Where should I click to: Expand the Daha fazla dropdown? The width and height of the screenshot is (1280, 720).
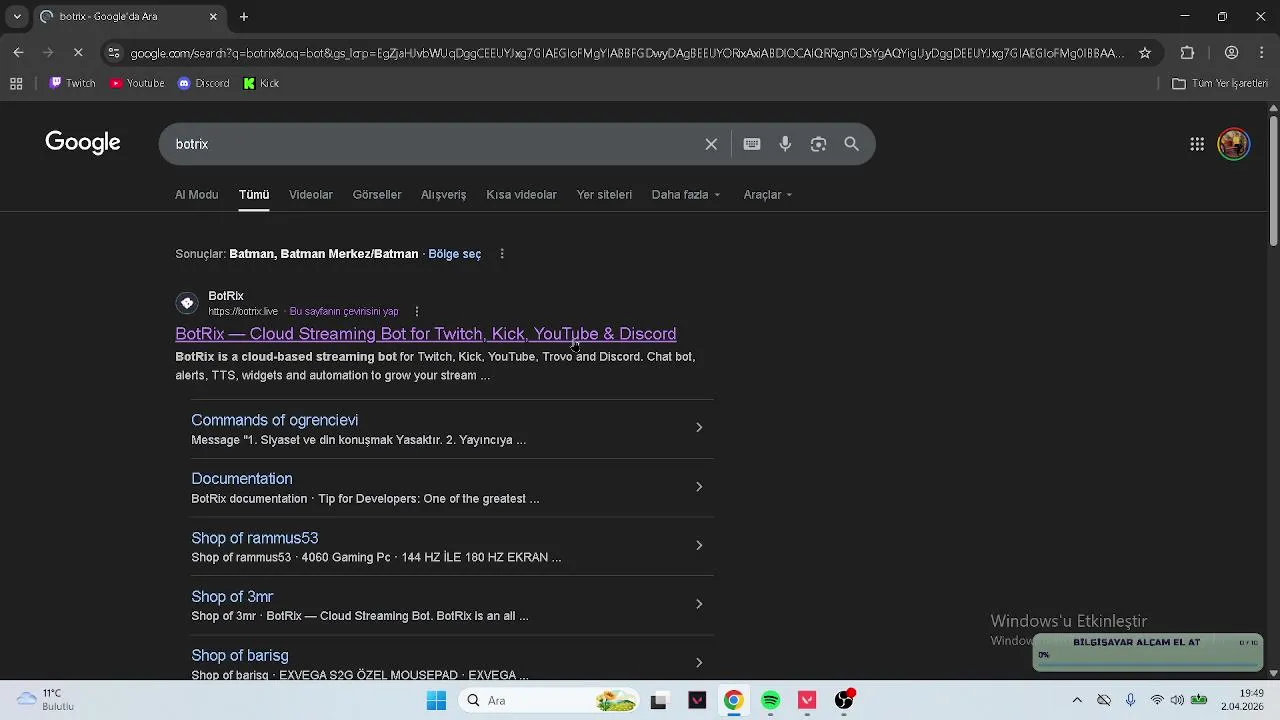(x=686, y=195)
